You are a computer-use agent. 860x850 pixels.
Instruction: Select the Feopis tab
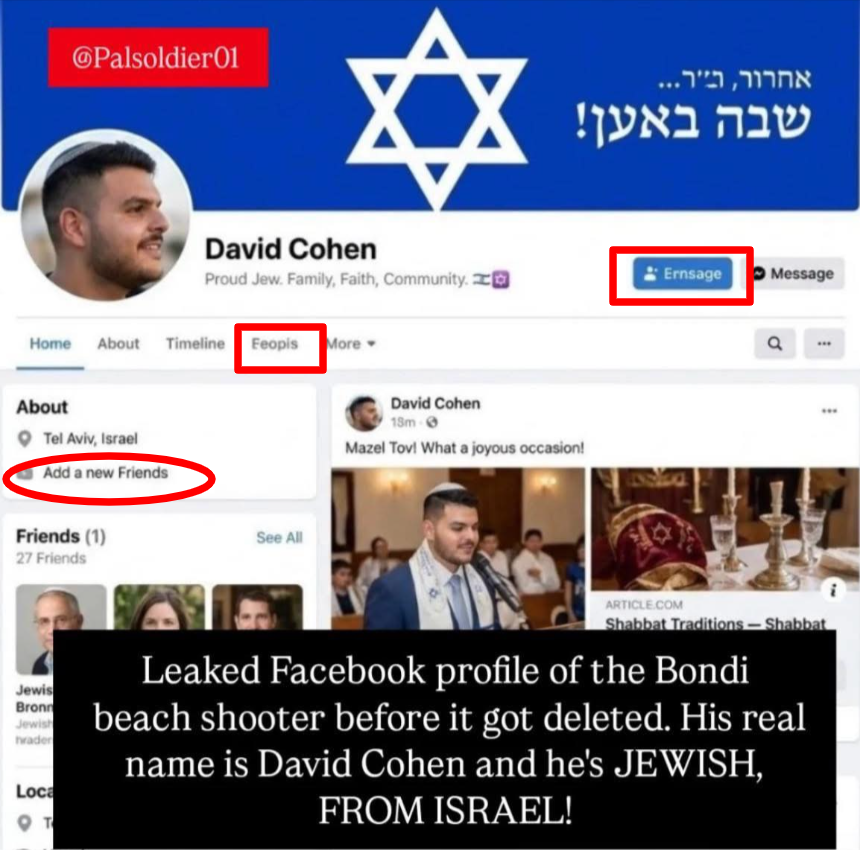(x=274, y=344)
